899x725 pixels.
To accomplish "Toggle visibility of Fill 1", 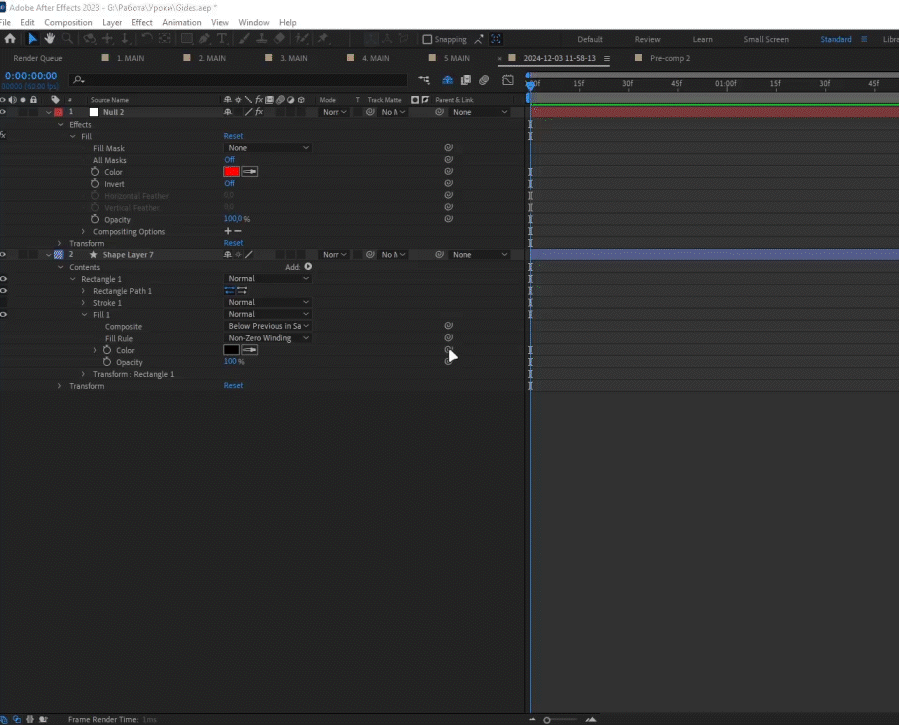I will pos(3,314).
